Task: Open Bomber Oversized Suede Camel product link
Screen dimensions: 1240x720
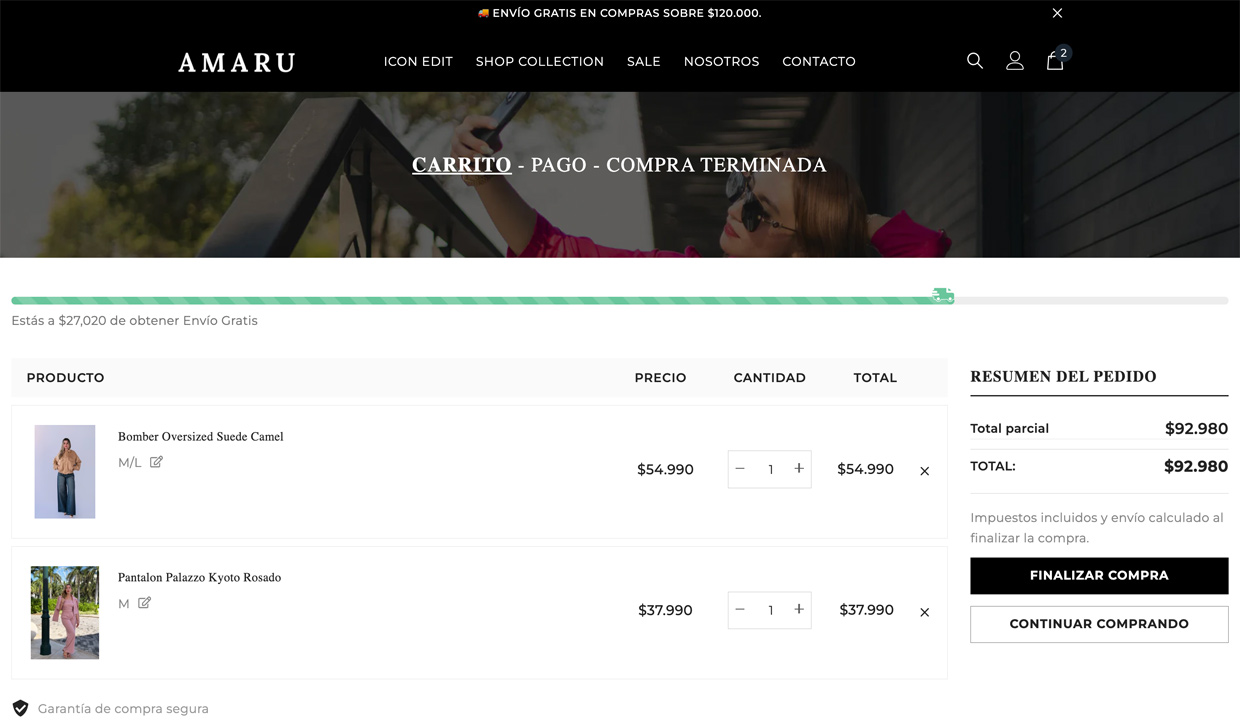Action: point(201,437)
